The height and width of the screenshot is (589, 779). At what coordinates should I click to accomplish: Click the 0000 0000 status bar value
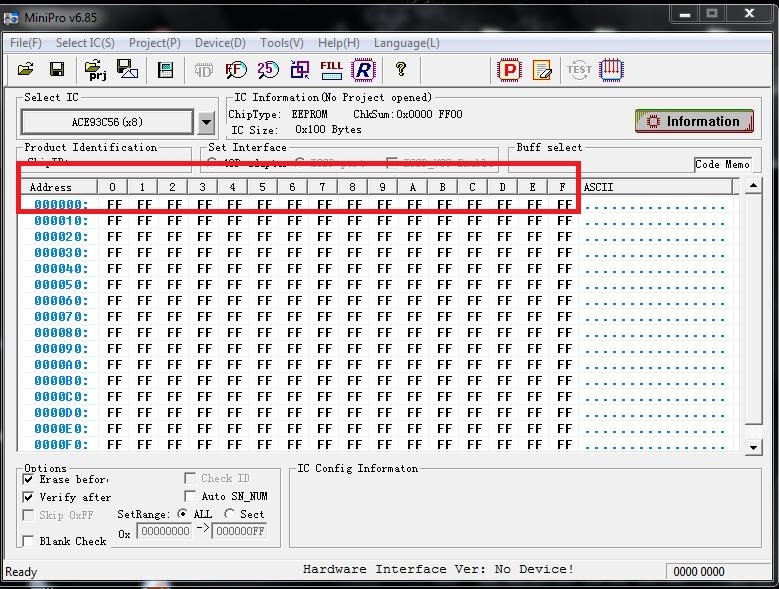click(x=699, y=572)
